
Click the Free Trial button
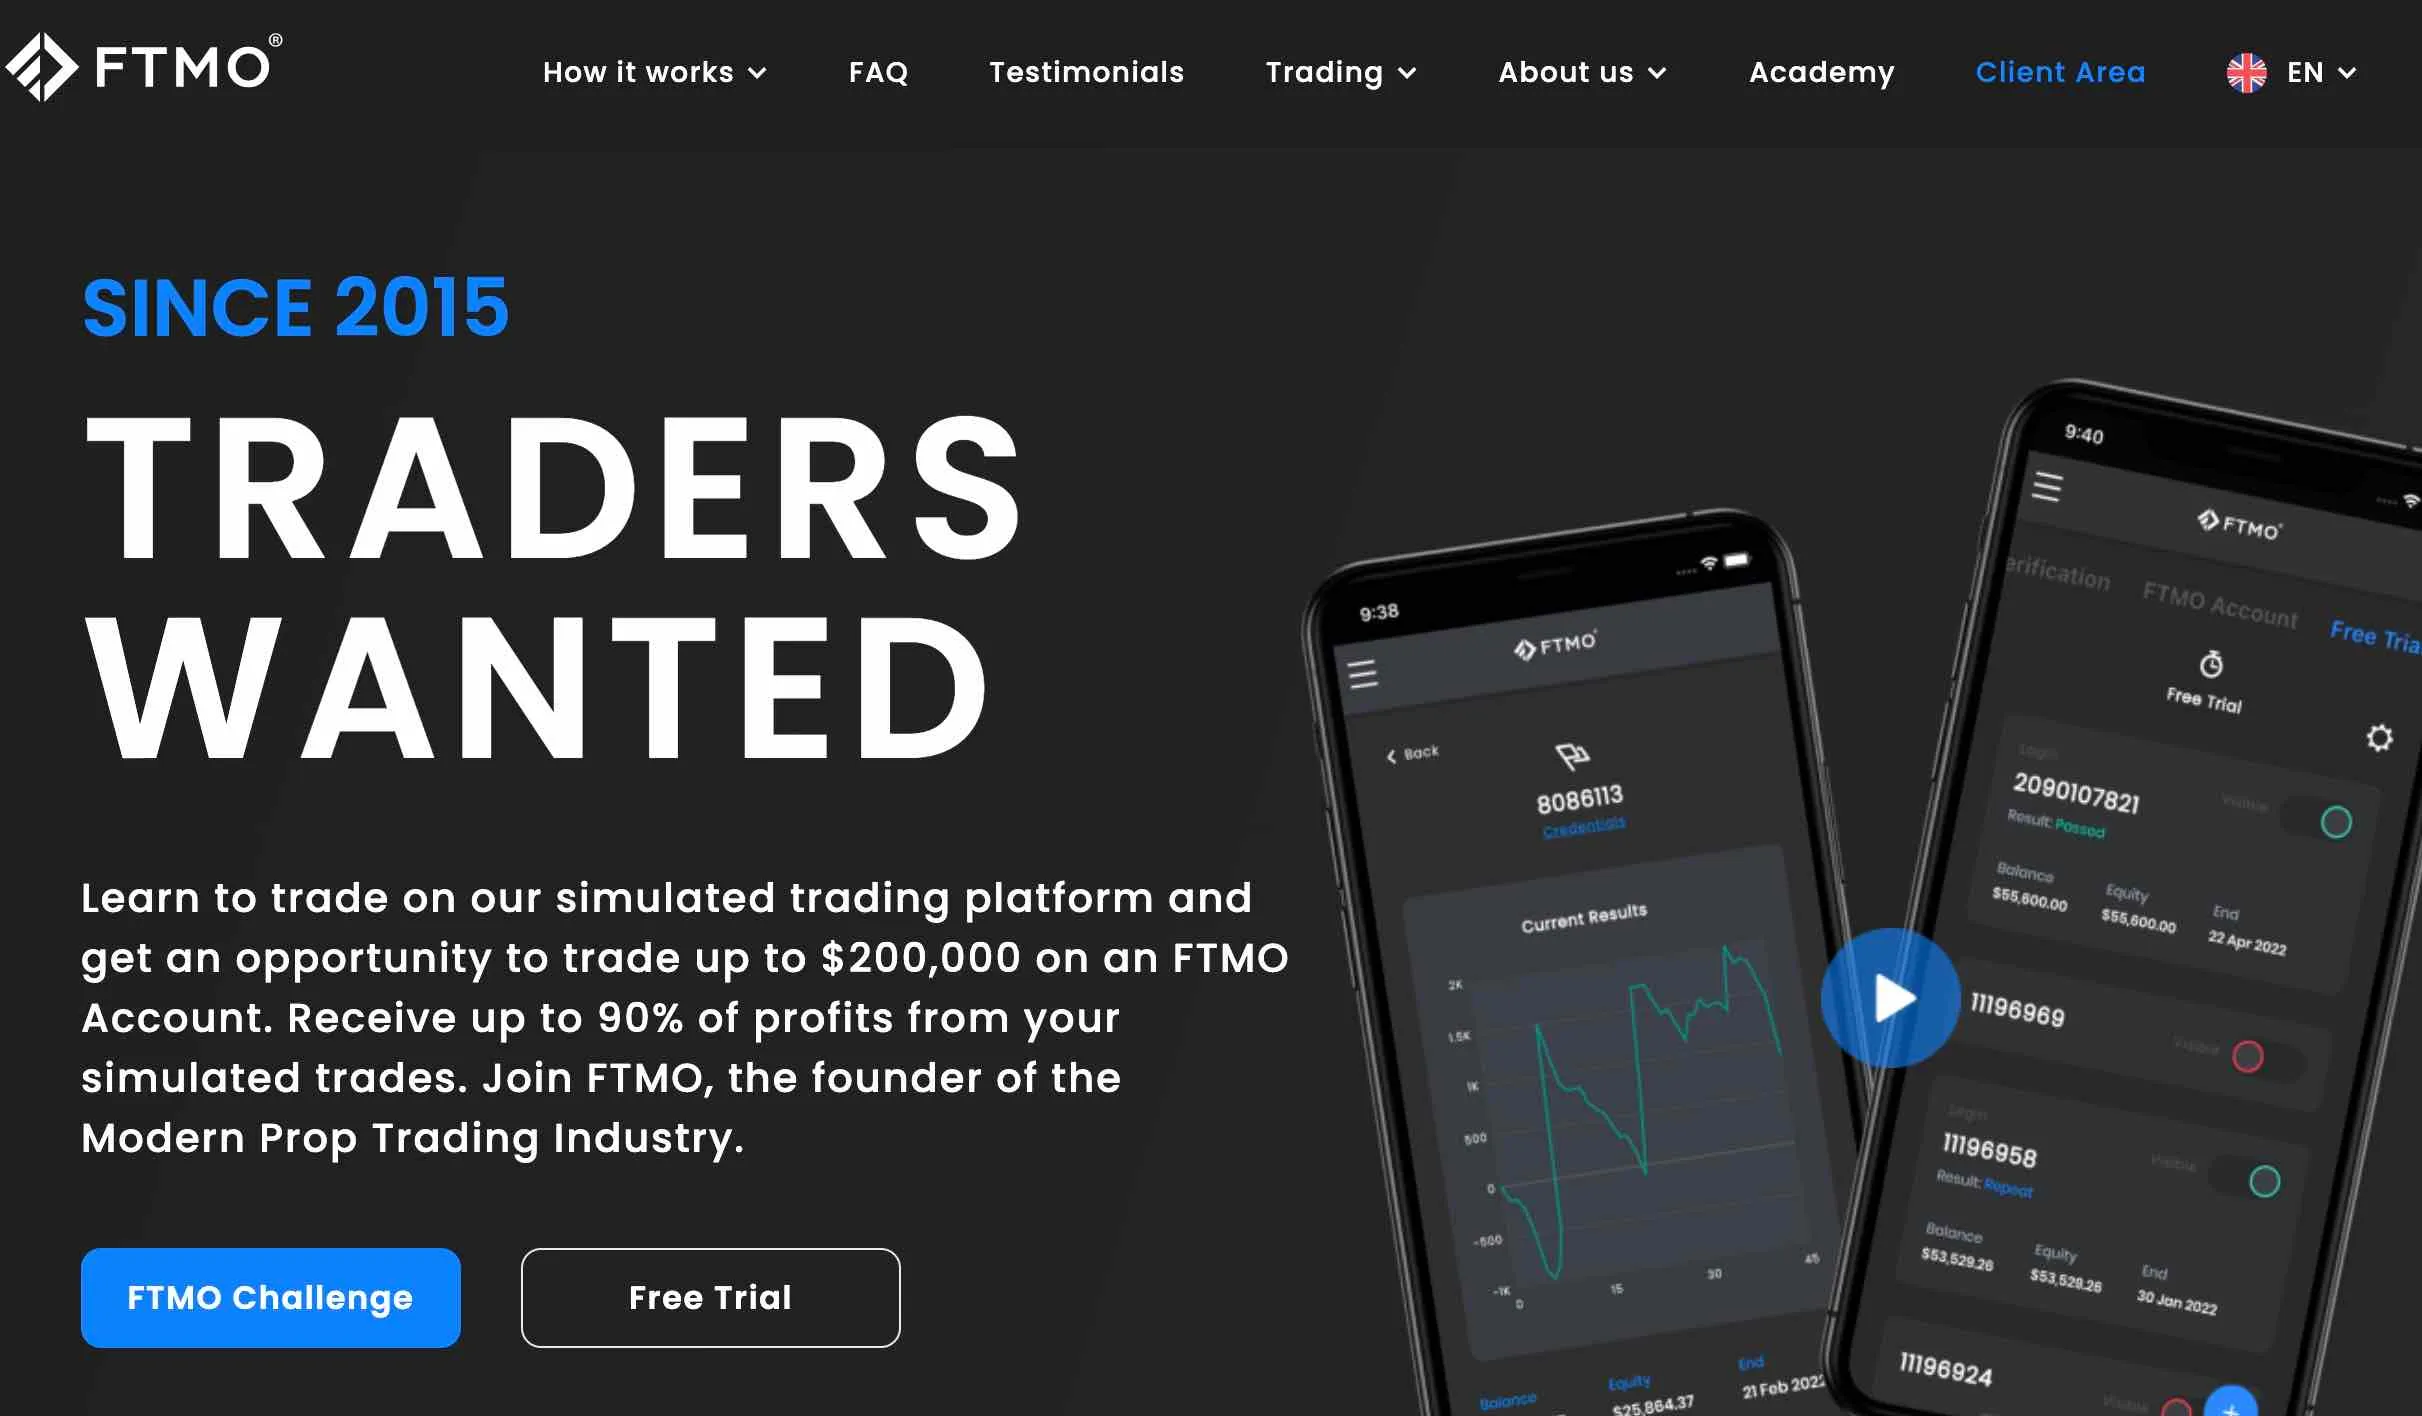pyautogui.click(x=708, y=1296)
